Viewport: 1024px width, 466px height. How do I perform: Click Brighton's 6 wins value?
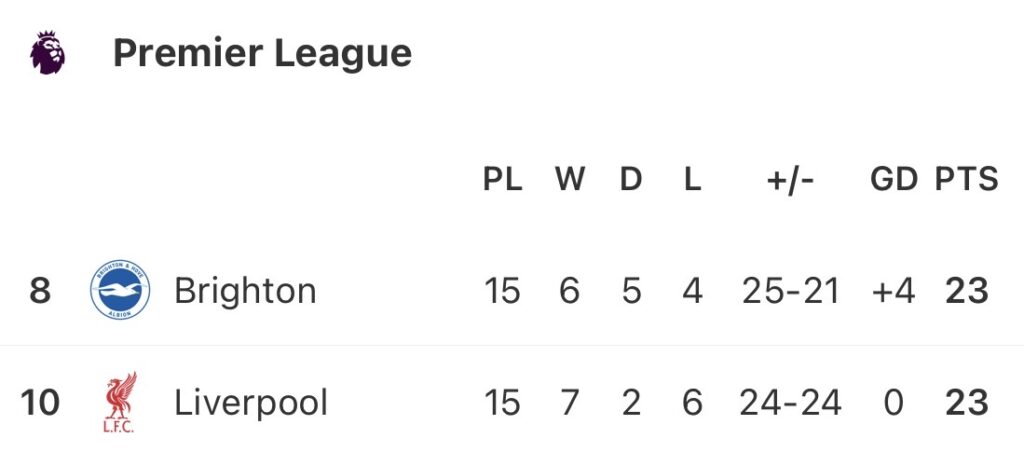[570, 291]
